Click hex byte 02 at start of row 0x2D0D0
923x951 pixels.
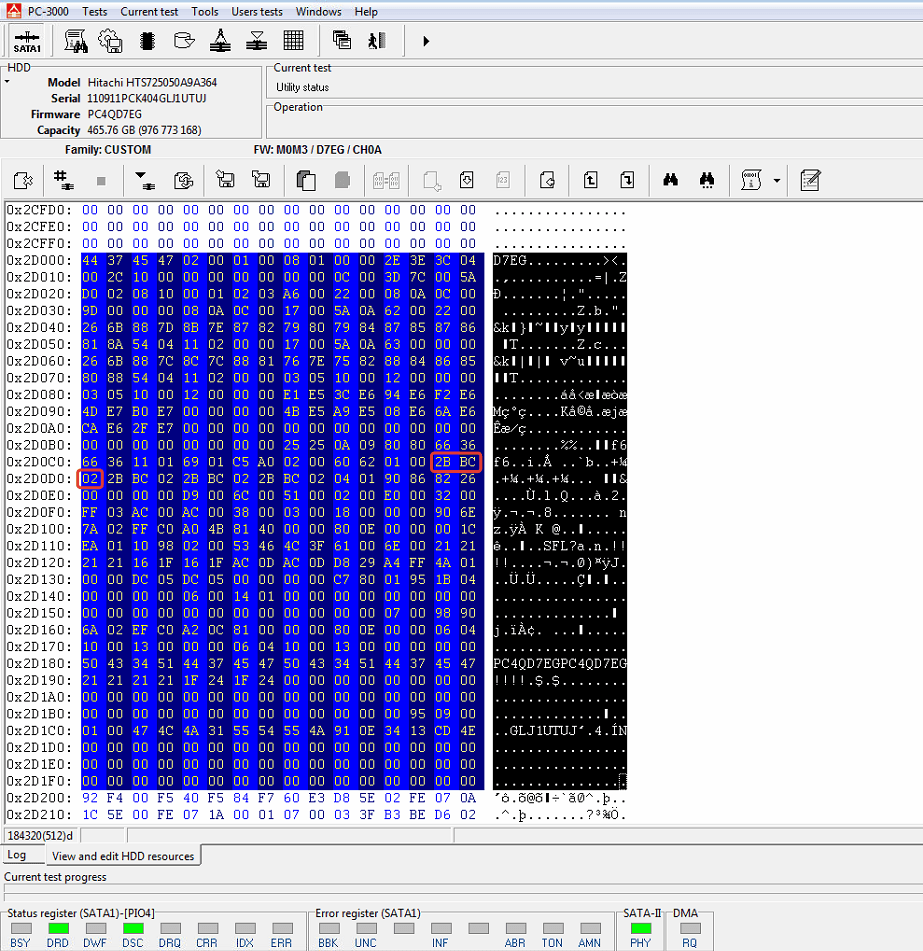(x=90, y=479)
